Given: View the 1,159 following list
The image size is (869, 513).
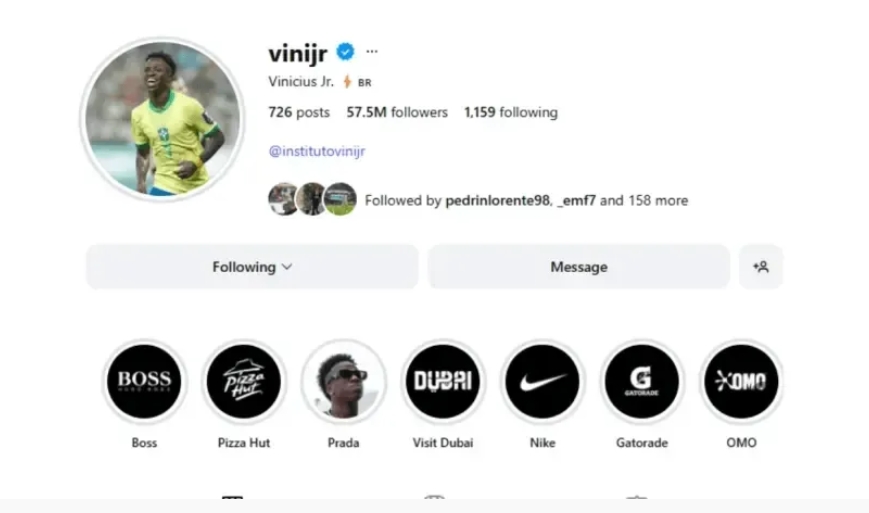Looking at the screenshot, I should click(x=510, y=113).
